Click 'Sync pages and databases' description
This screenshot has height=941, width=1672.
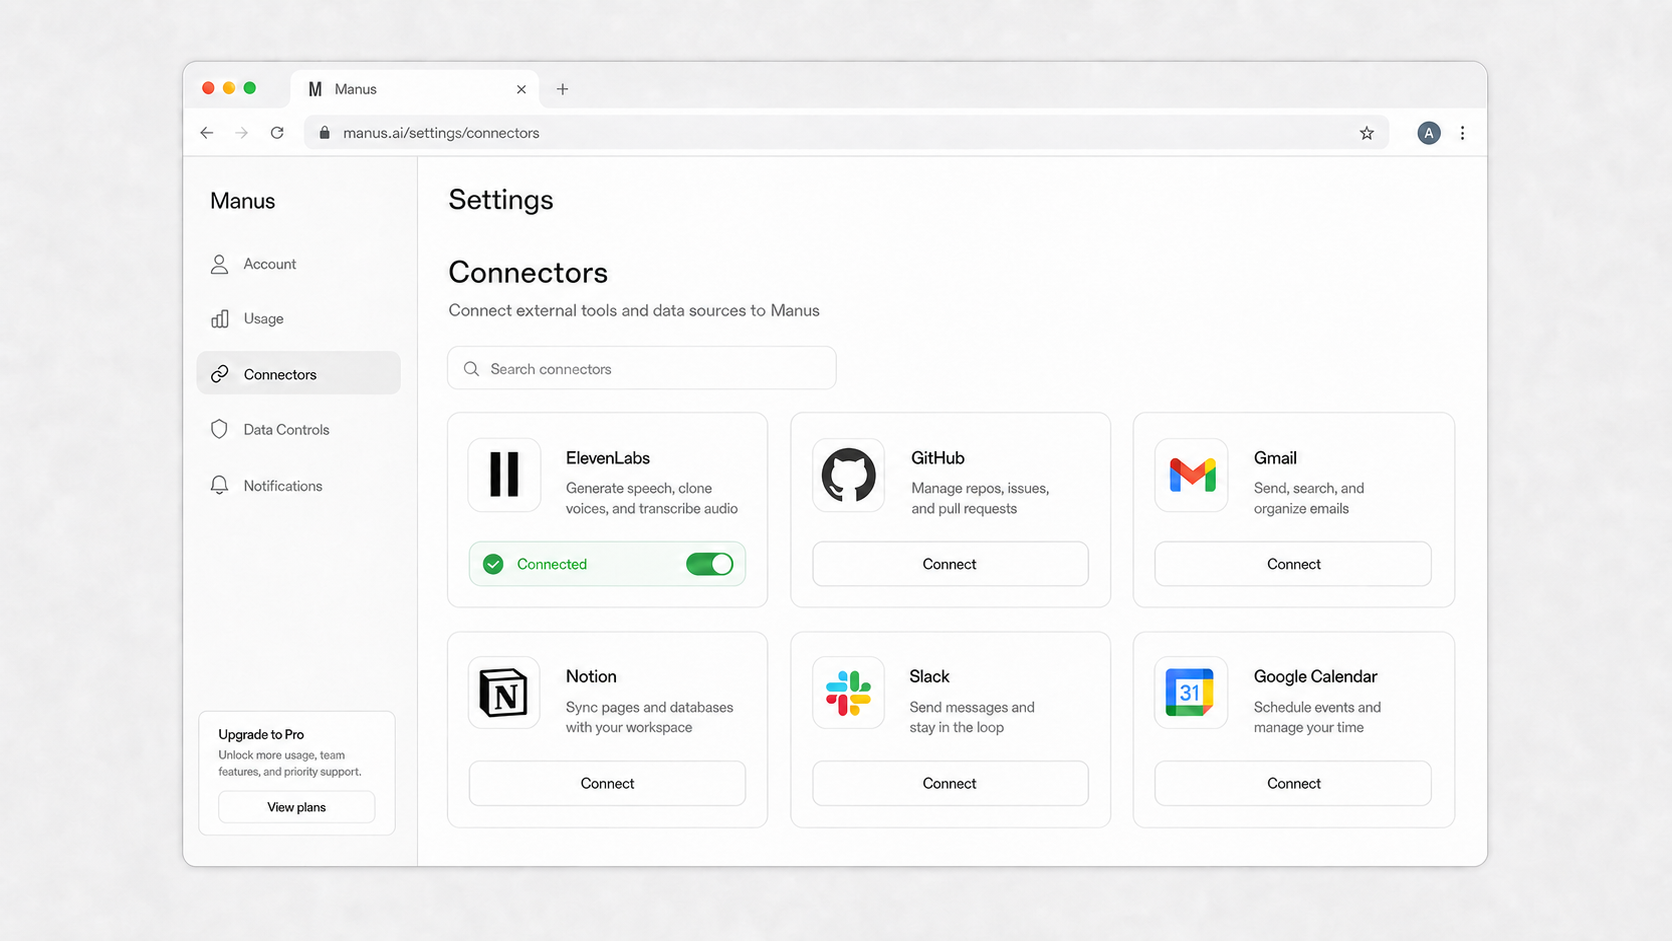(x=650, y=717)
